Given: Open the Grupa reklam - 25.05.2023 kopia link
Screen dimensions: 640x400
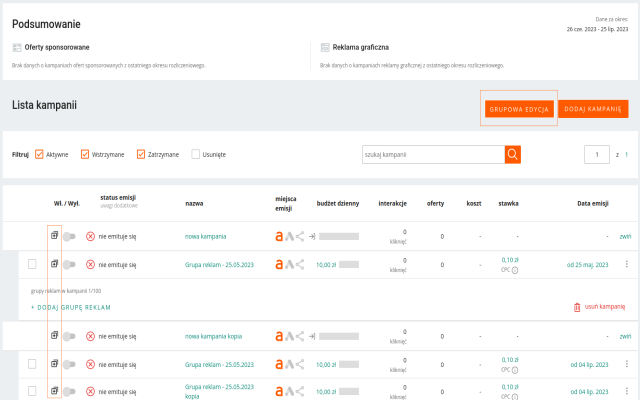Looking at the screenshot, I should click(219, 391).
